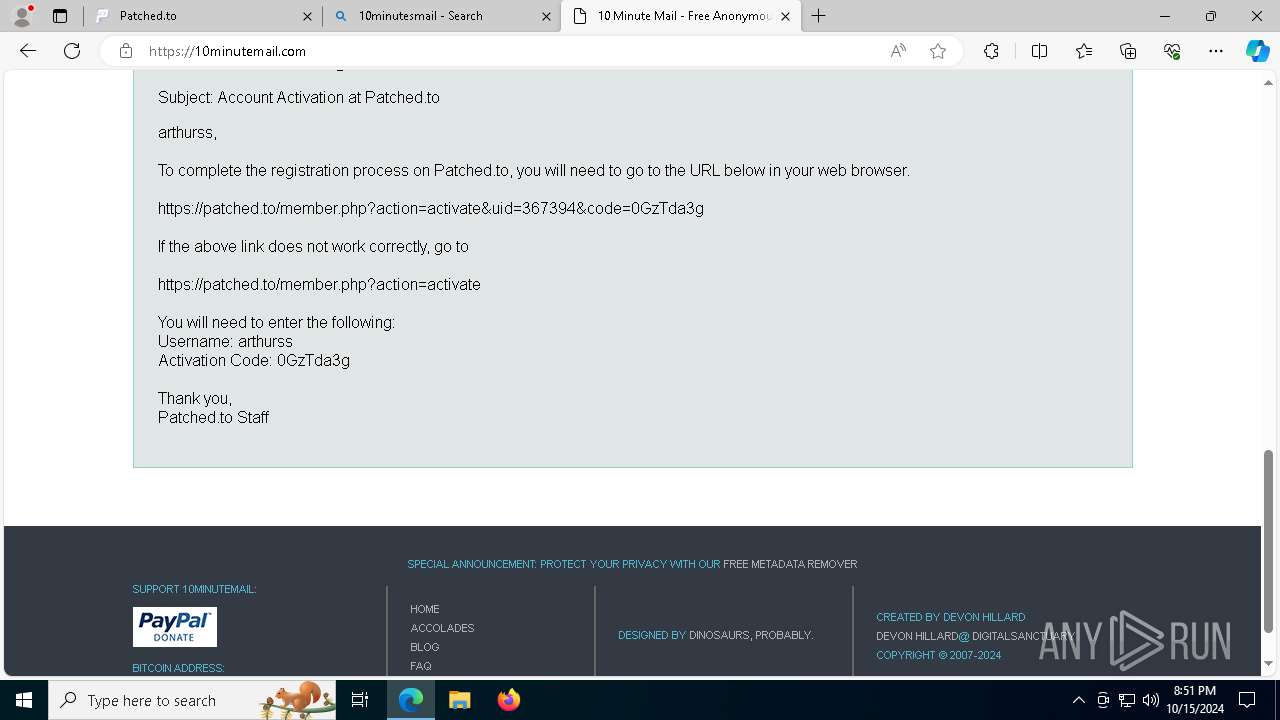Screen dimensions: 1280x720
Task: Open the taskbar clock and date
Action: [1195, 700]
